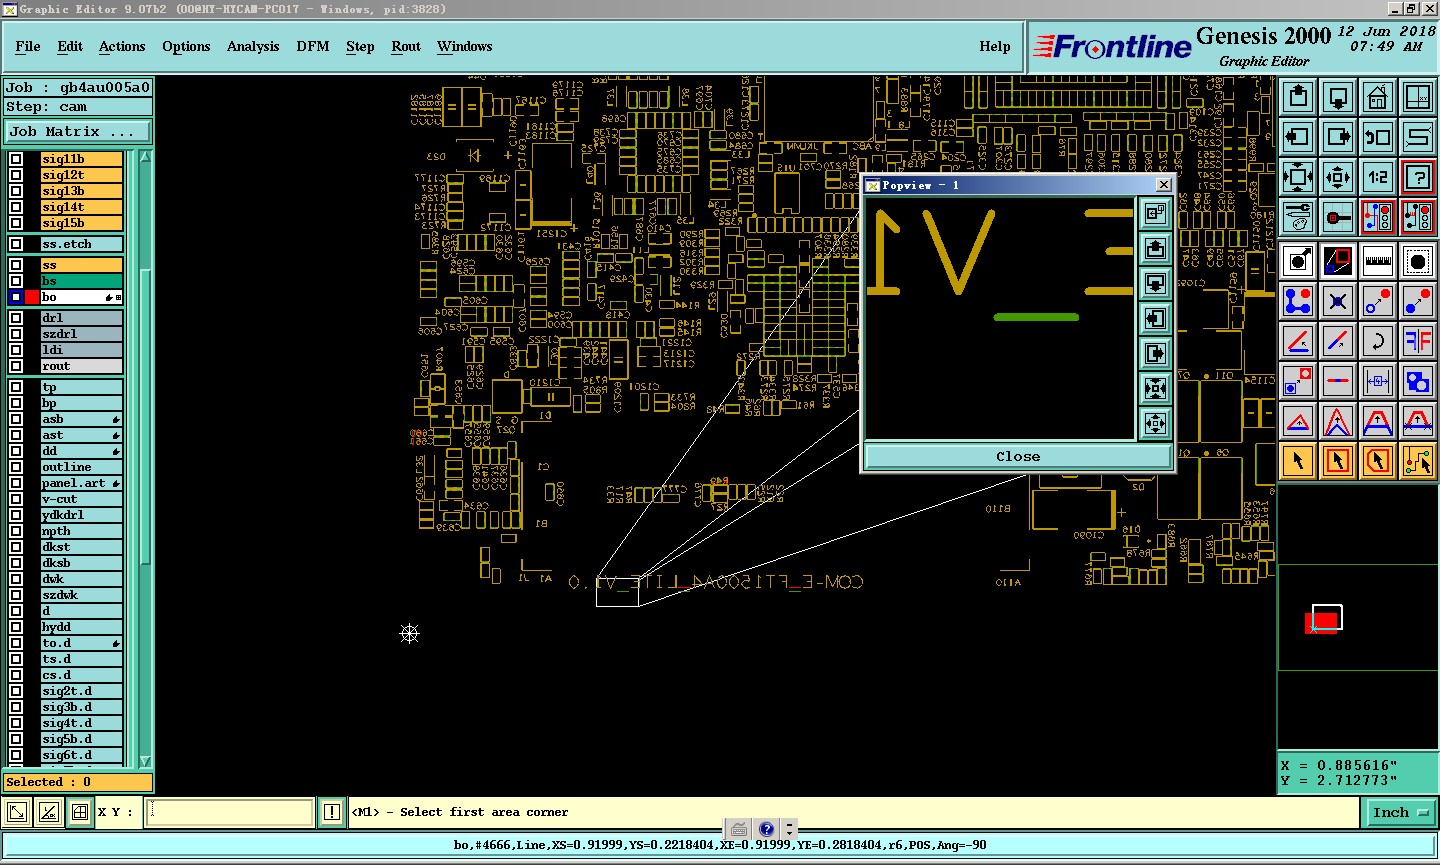The width and height of the screenshot is (1440, 865).
Task: Open the Step menu
Action: [x=360, y=46]
